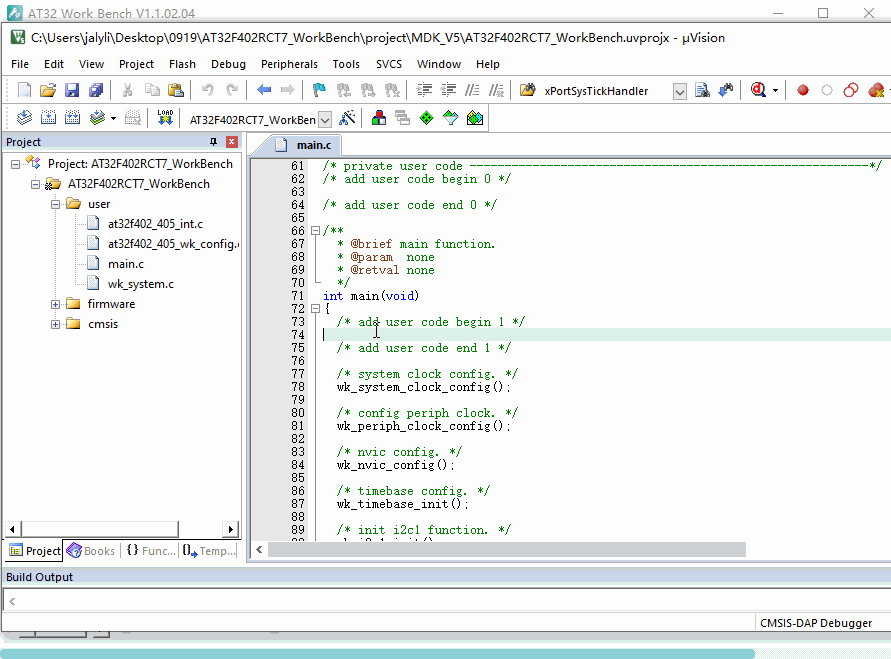Indent the selected text
The width and height of the screenshot is (891, 659).
424,90
